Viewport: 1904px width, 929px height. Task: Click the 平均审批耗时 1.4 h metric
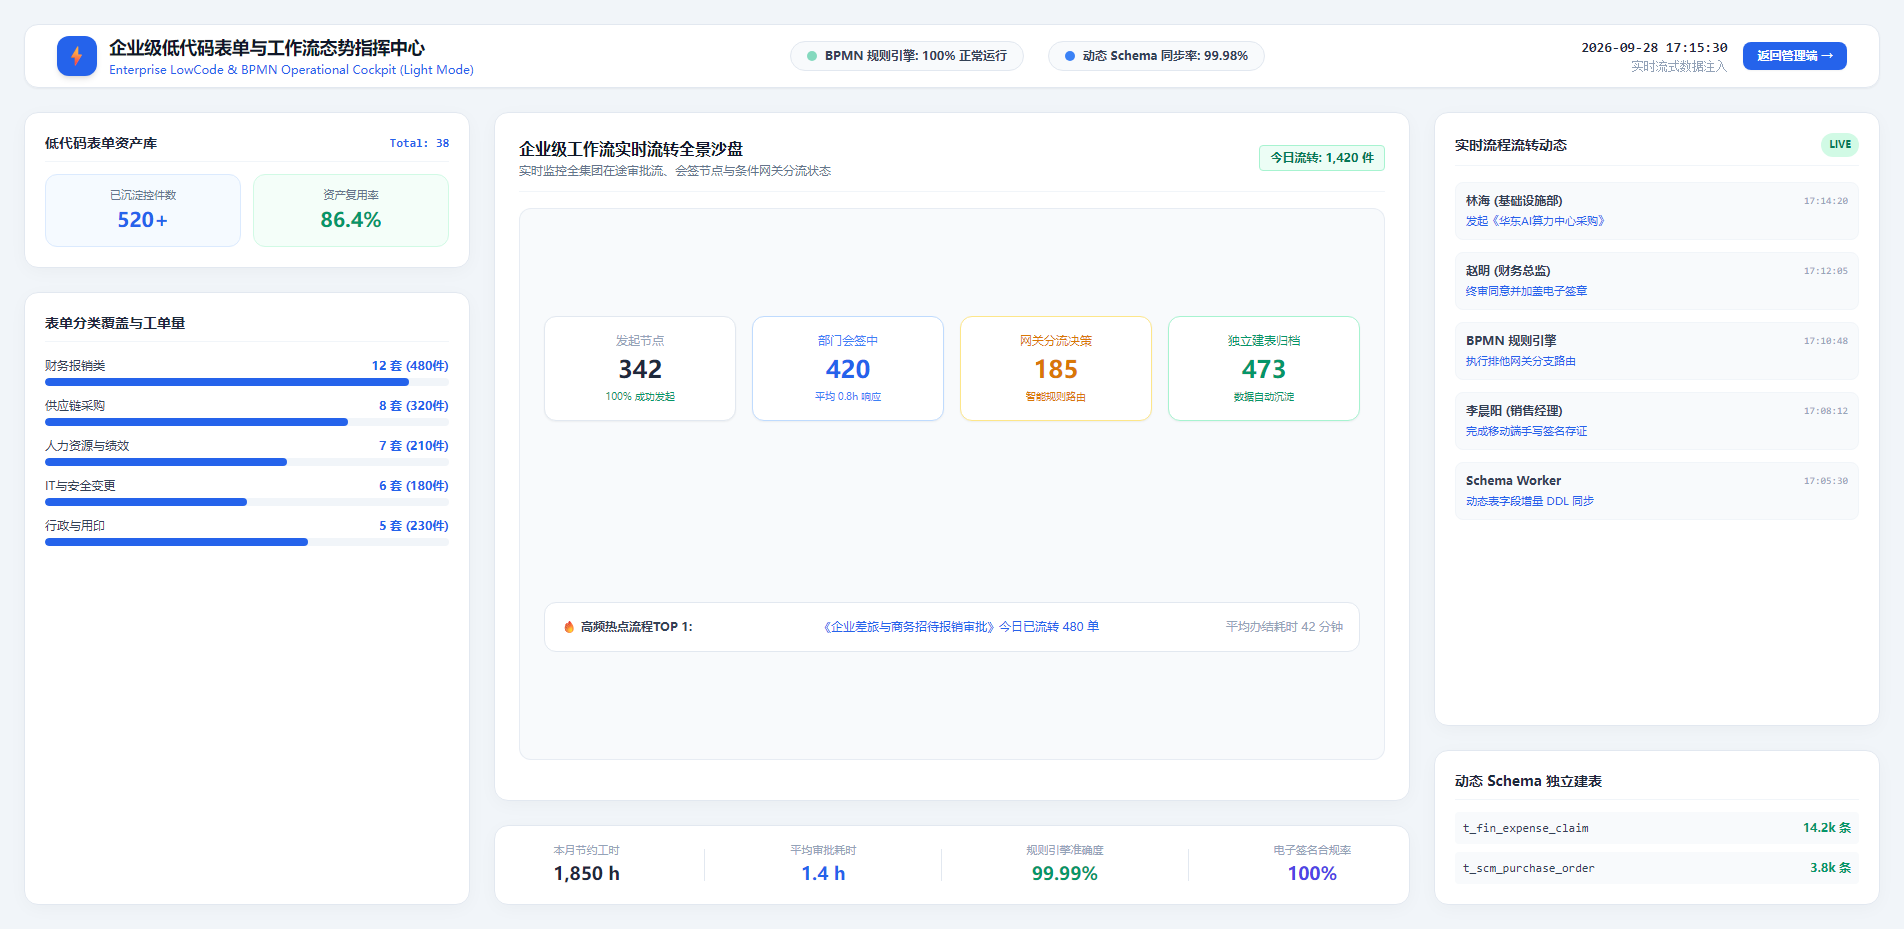[823, 864]
